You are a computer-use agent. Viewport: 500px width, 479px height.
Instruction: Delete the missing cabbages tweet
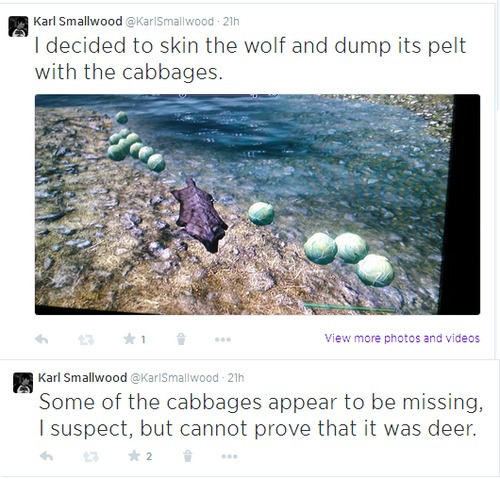pyautogui.click(x=188, y=456)
